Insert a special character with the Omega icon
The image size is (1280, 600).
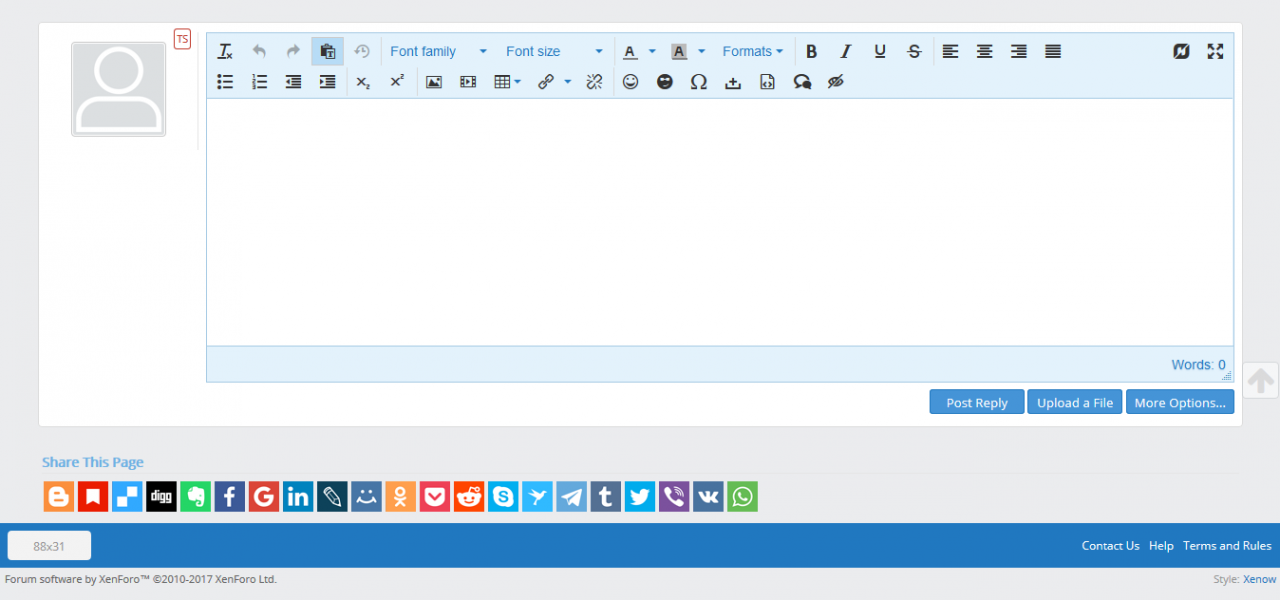[x=699, y=82]
